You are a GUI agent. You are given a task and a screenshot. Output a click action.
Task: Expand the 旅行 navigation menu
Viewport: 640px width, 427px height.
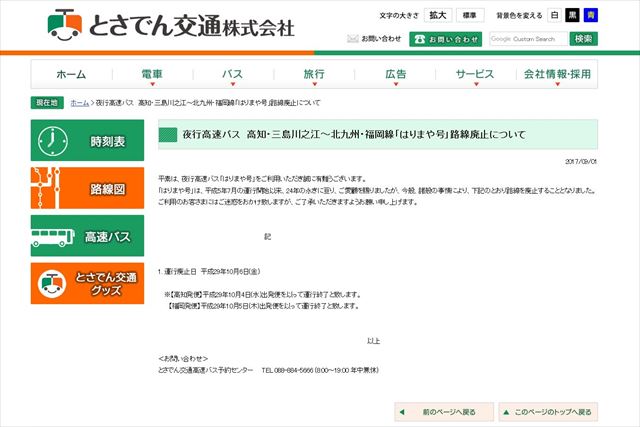(313, 74)
